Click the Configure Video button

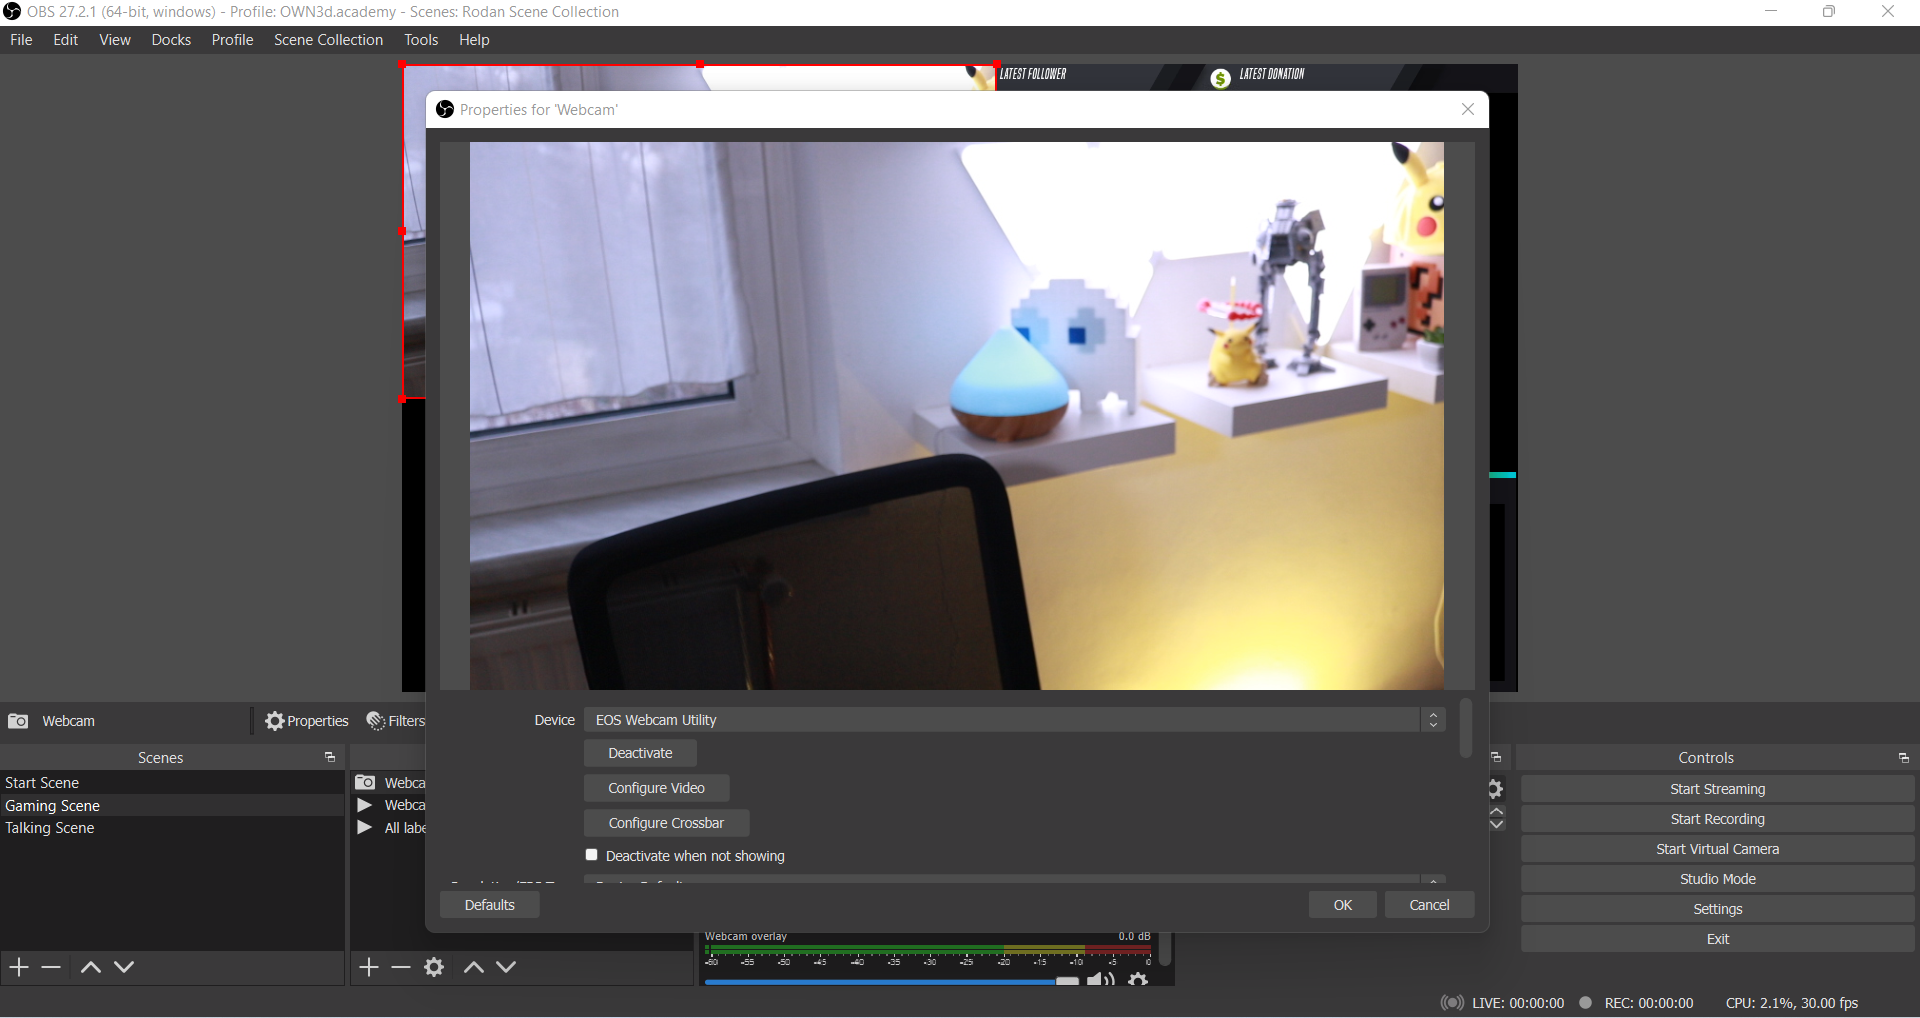click(x=656, y=788)
